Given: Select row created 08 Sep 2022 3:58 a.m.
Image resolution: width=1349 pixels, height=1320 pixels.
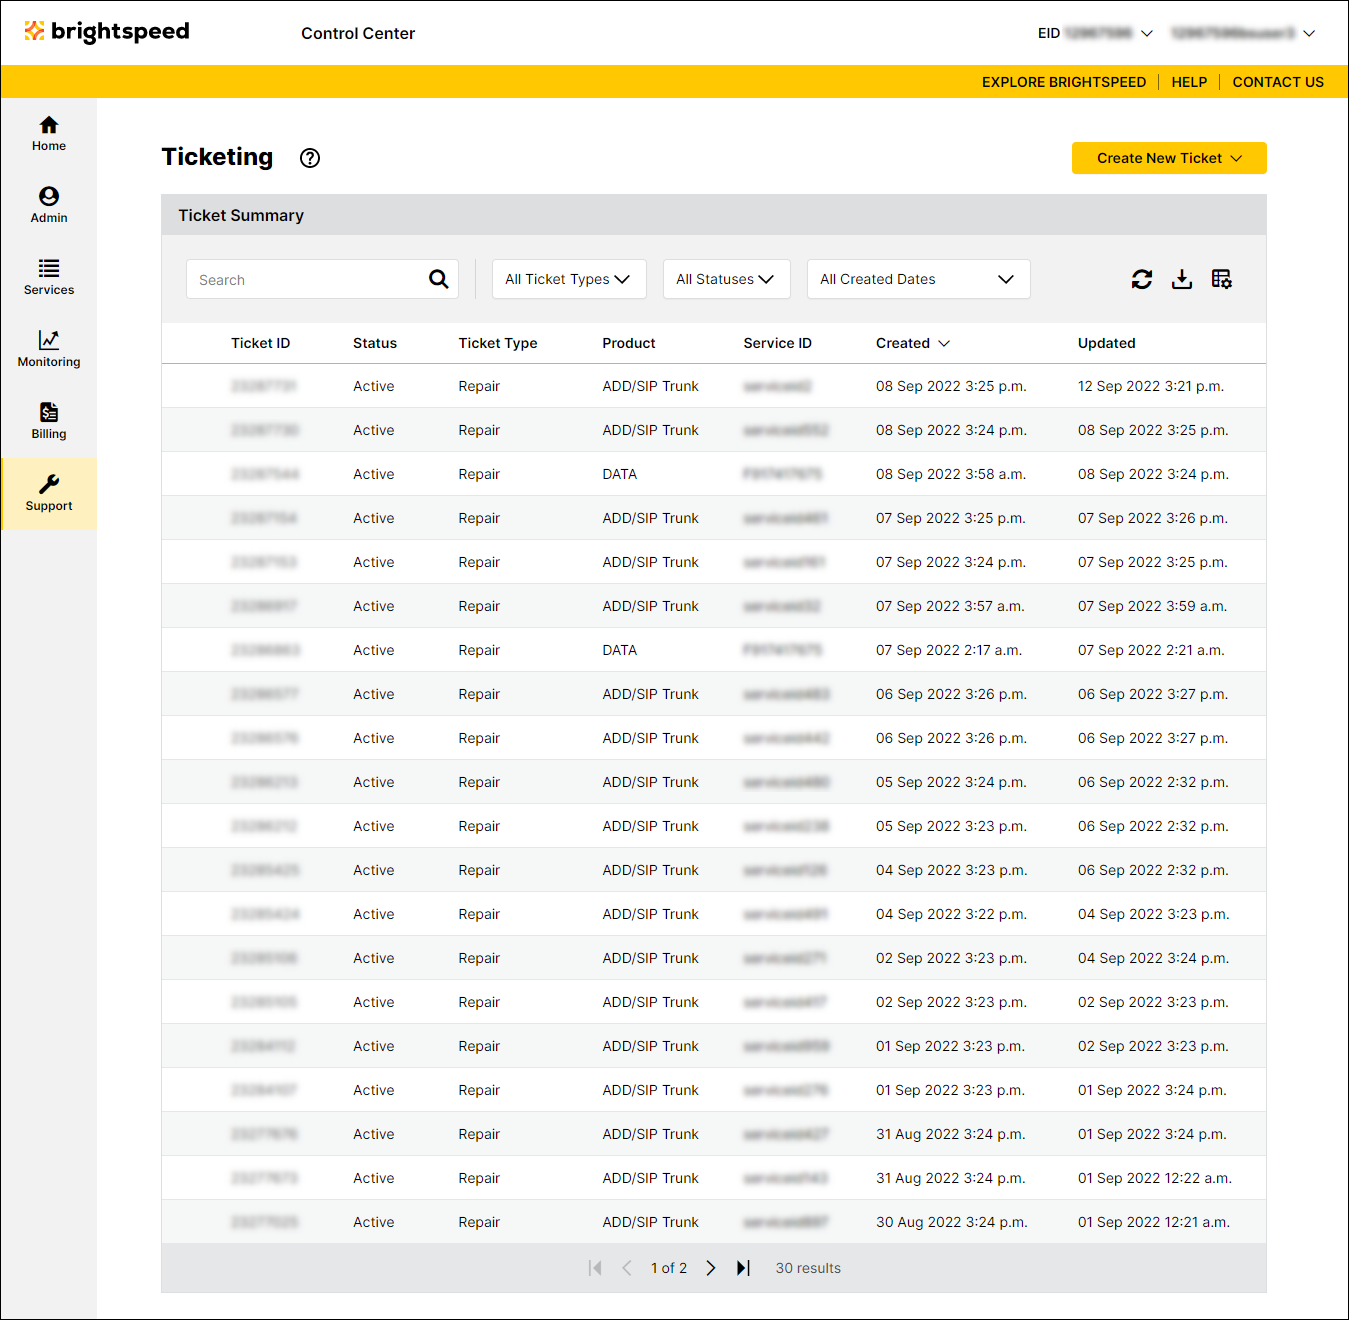Looking at the screenshot, I should pos(714,474).
